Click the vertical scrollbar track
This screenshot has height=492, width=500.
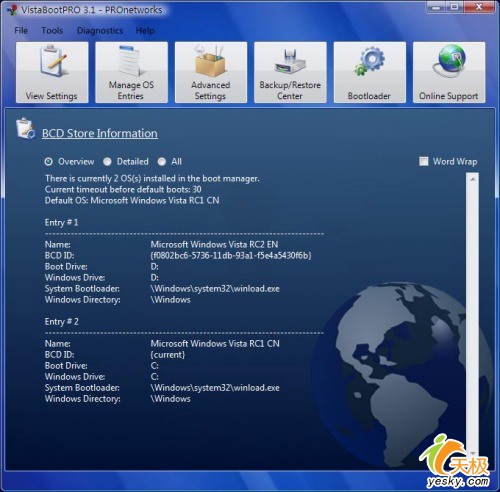click(472, 315)
